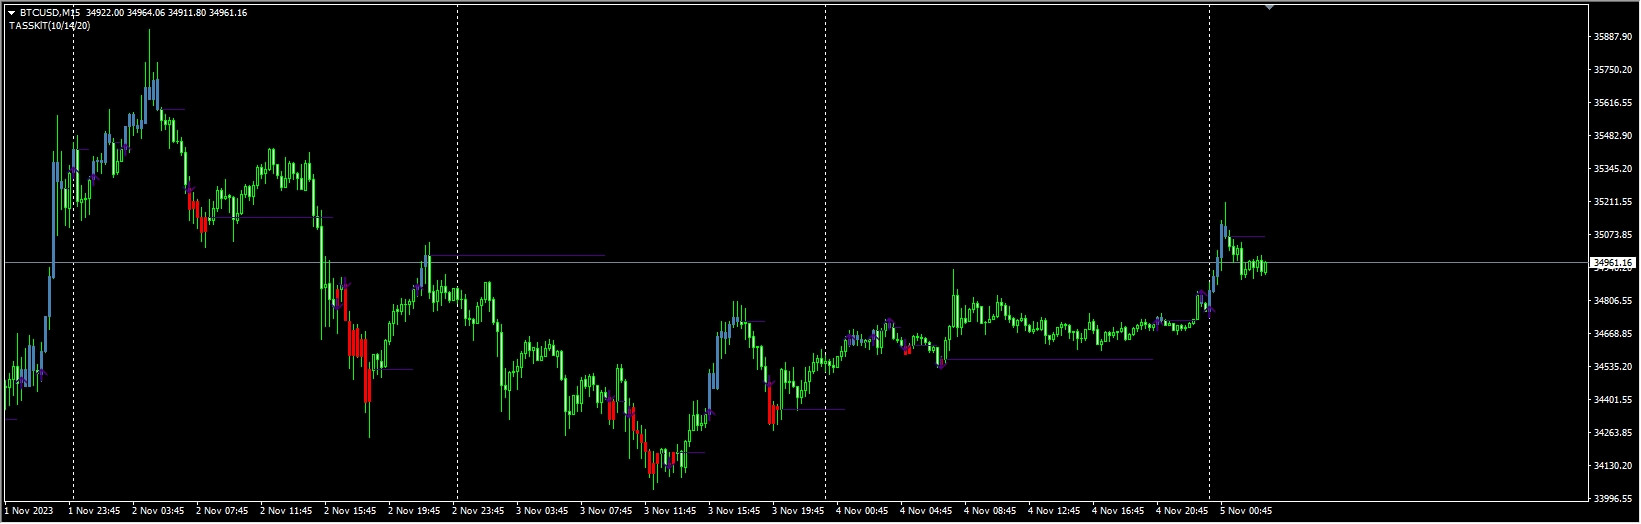Click the 1 Nov 2023 time axis label
Viewport: 1641px width, 524px height.
28,511
